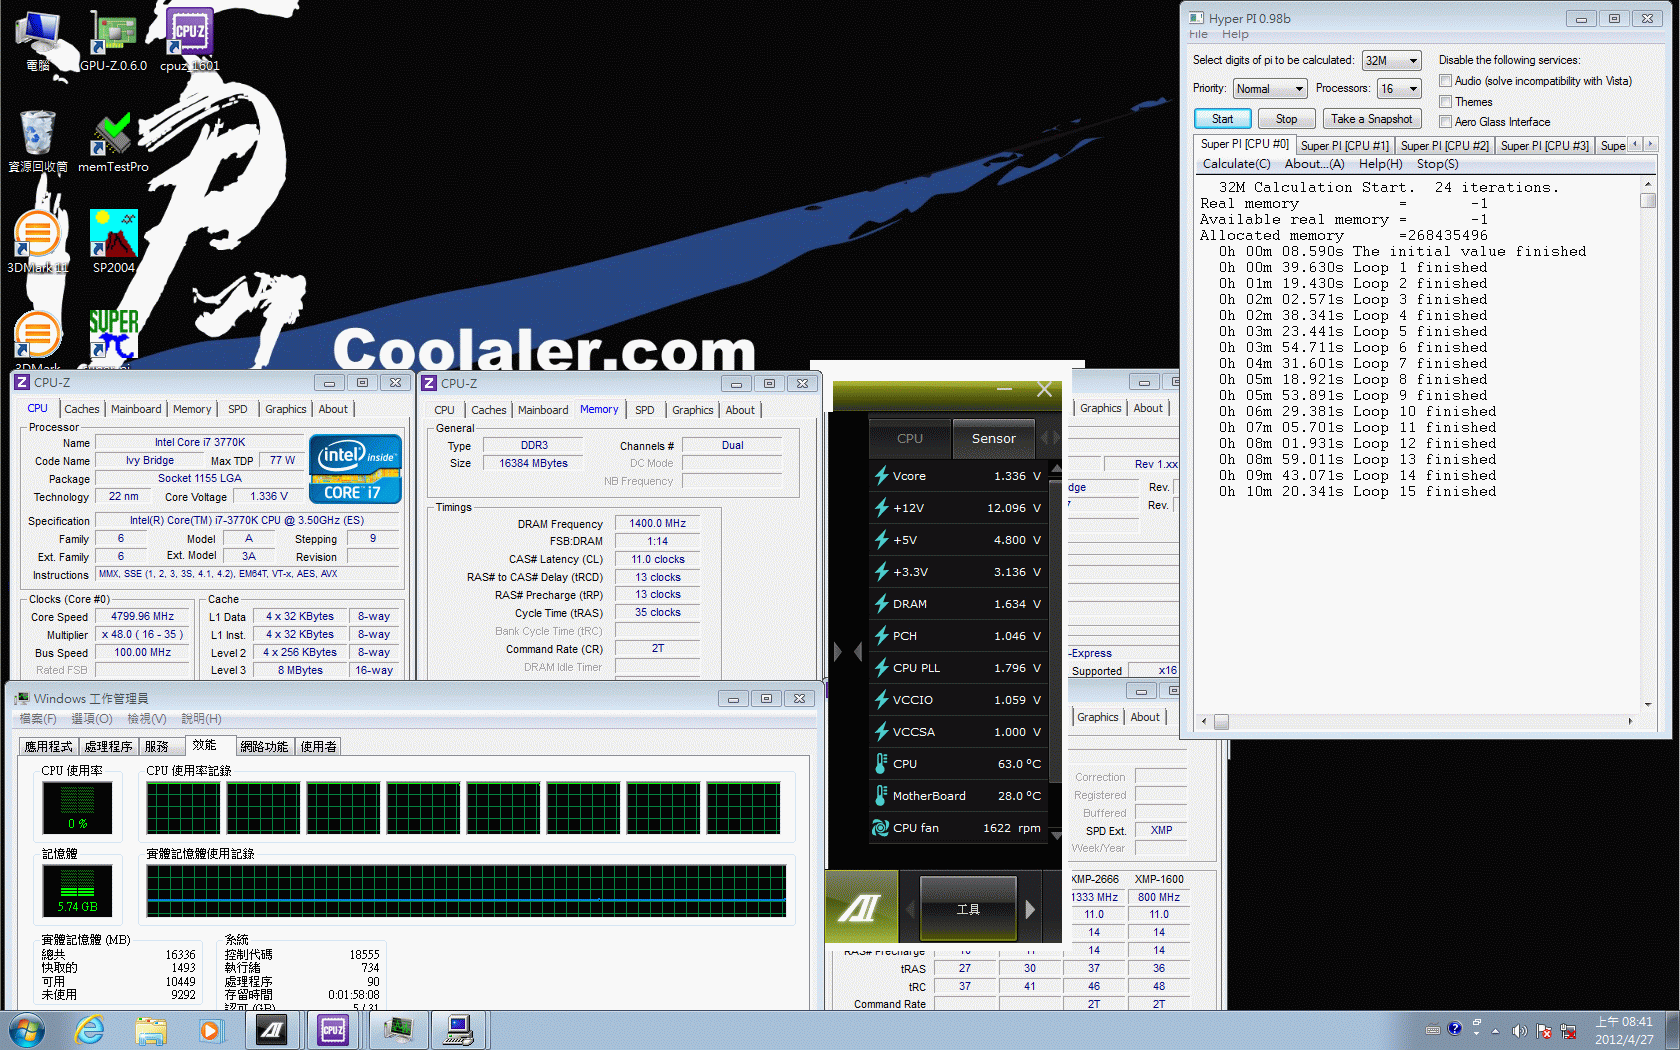The height and width of the screenshot is (1050, 1680).
Task: Open the memTestPro desktop icon
Action: (113, 142)
